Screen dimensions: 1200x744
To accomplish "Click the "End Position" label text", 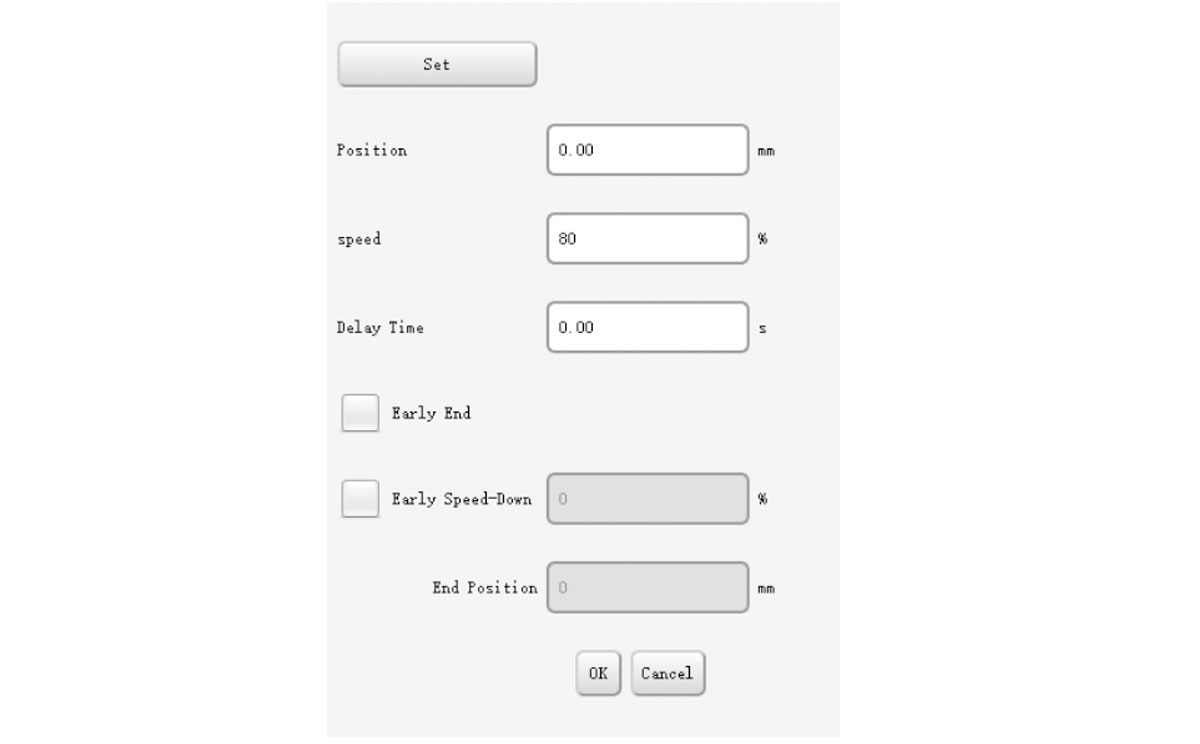I will (x=485, y=588).
